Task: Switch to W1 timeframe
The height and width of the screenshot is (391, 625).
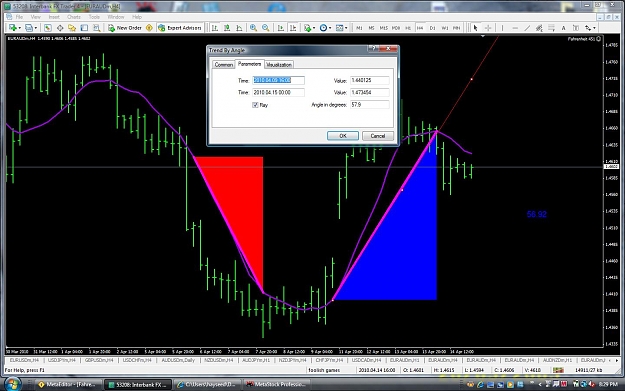Action: pos(445,28)
